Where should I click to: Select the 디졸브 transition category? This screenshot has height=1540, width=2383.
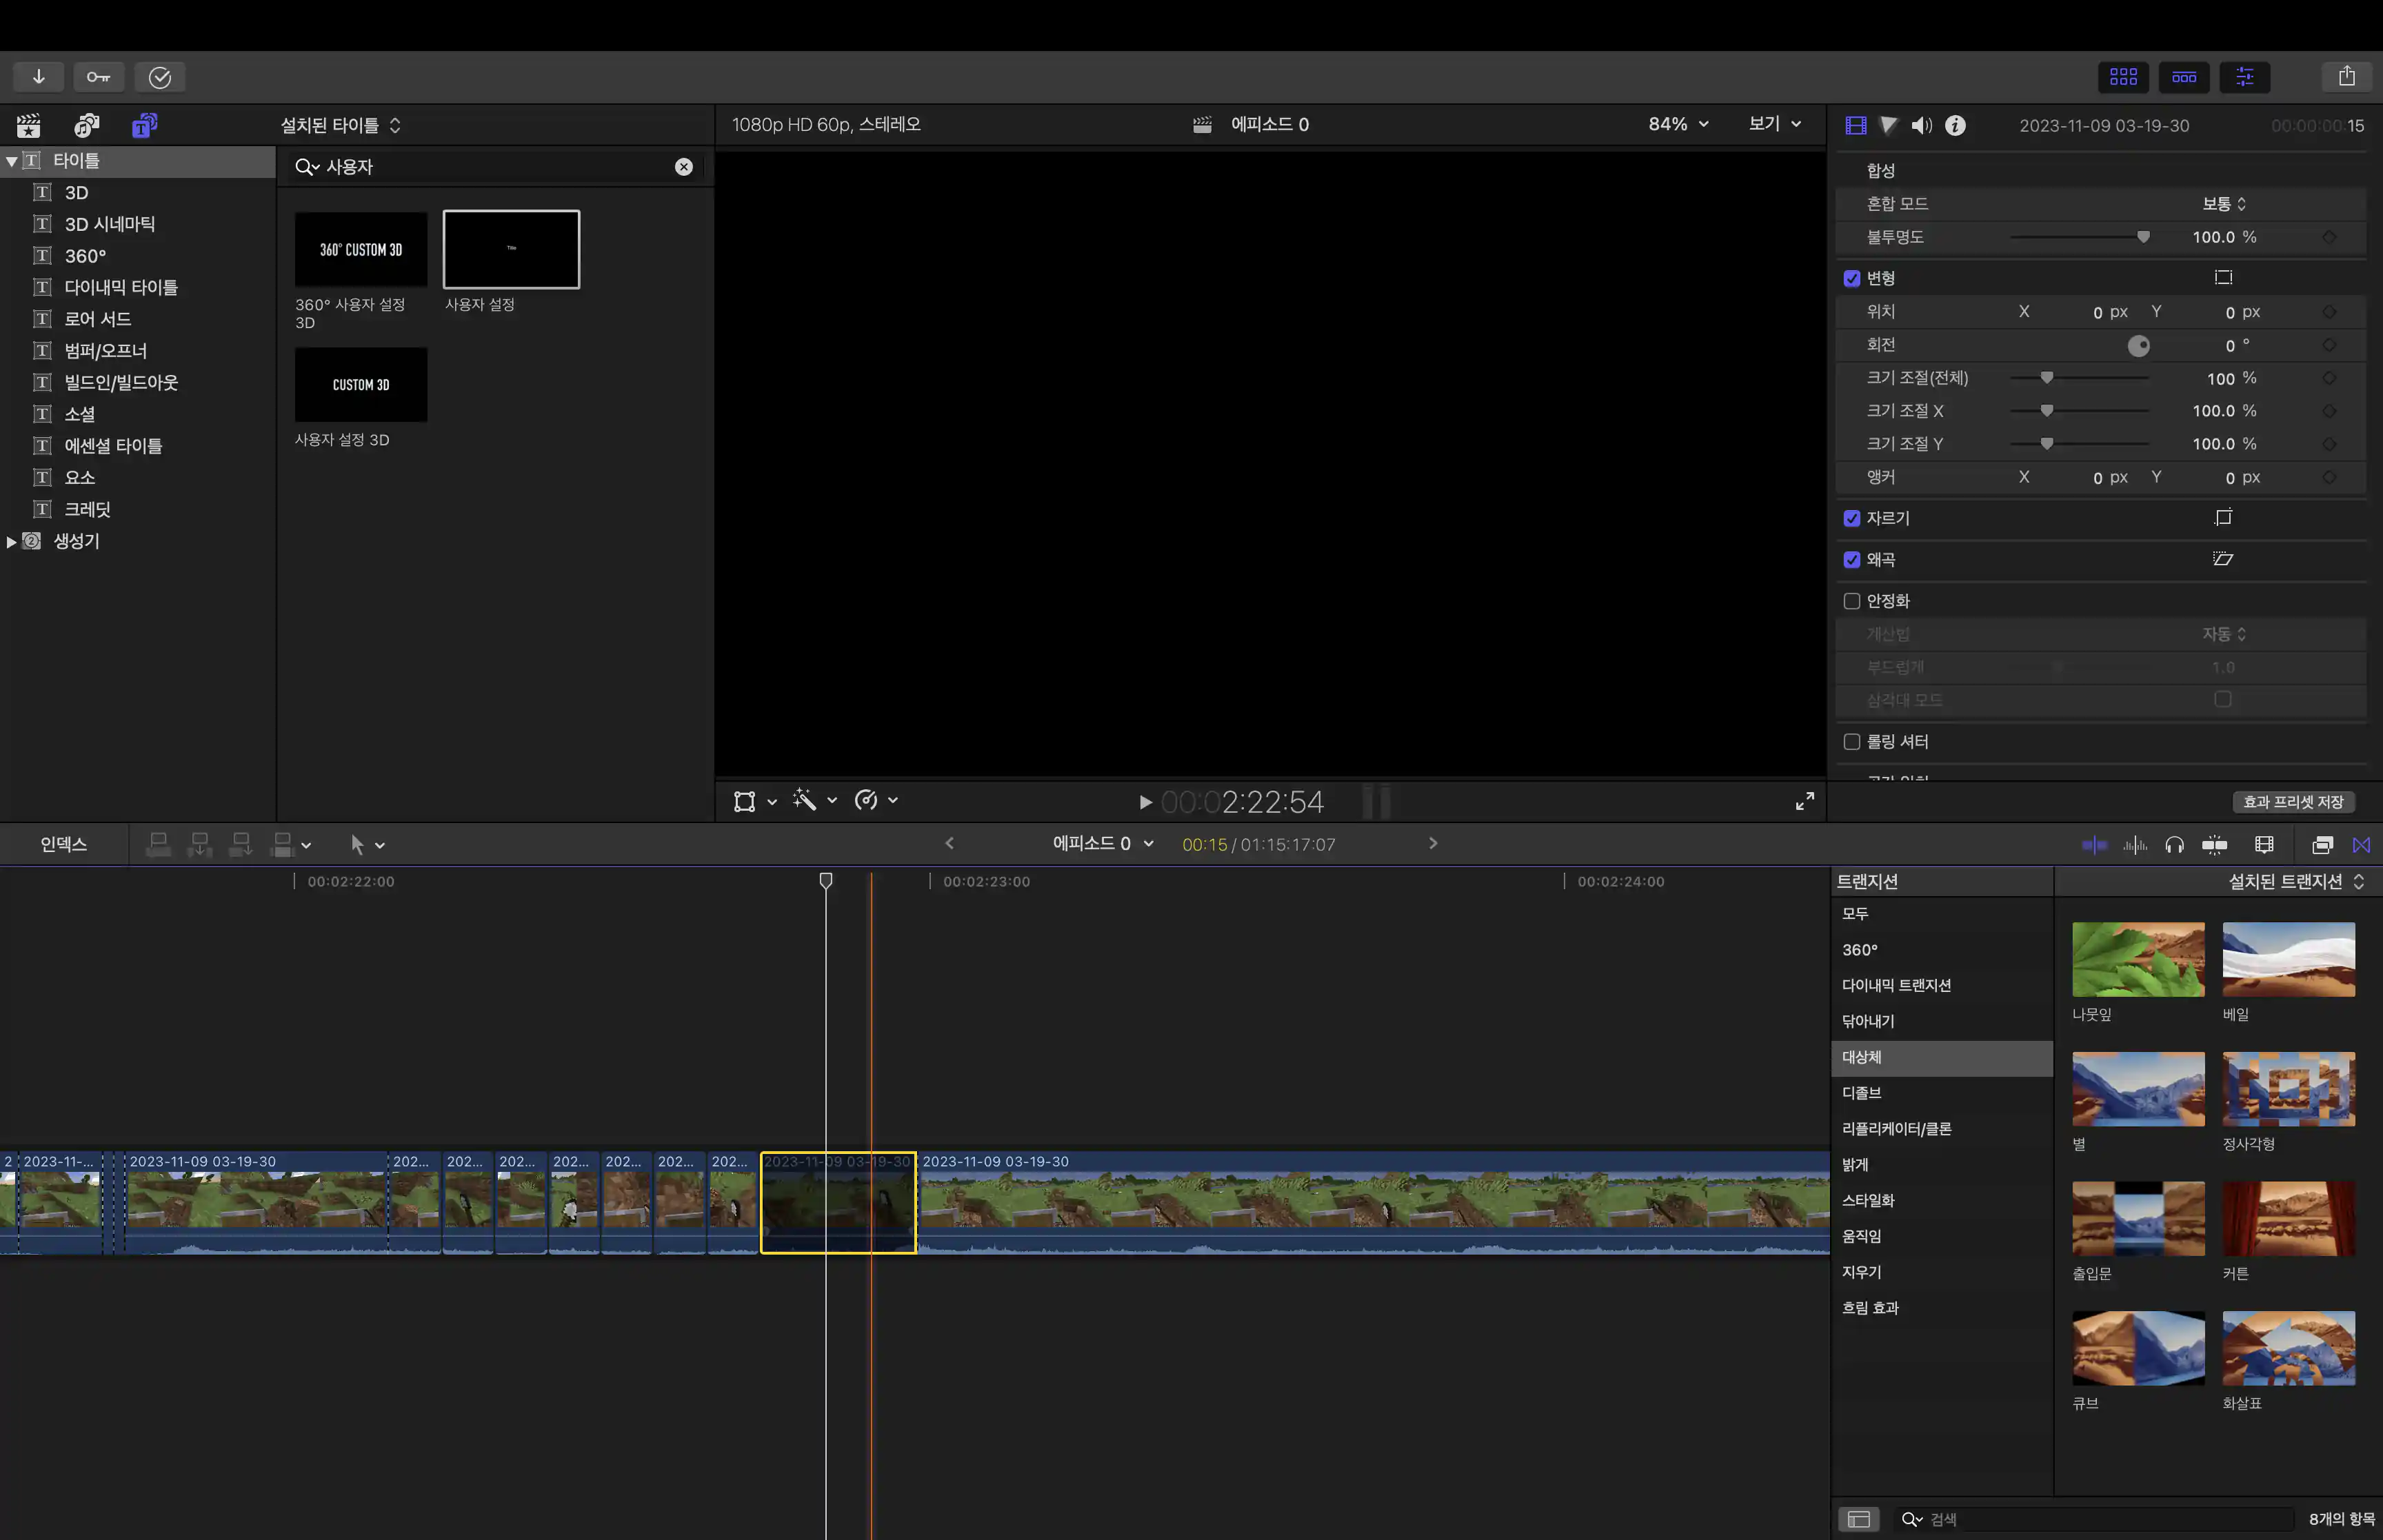tap(1861, 1093)
